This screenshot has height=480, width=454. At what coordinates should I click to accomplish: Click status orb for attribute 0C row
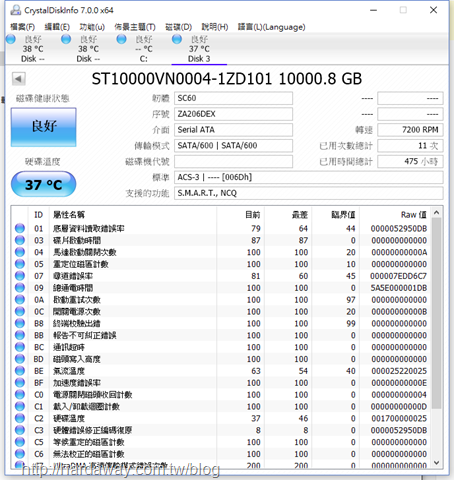tap(20, 311)
